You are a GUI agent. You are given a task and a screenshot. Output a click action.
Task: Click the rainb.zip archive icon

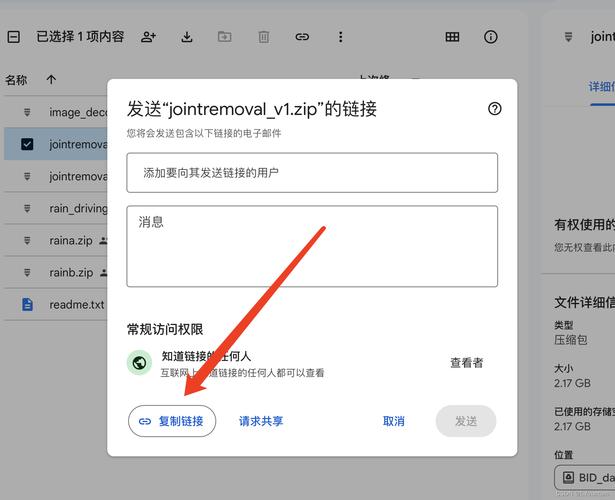pyautogui.click(x=27, y=272)
